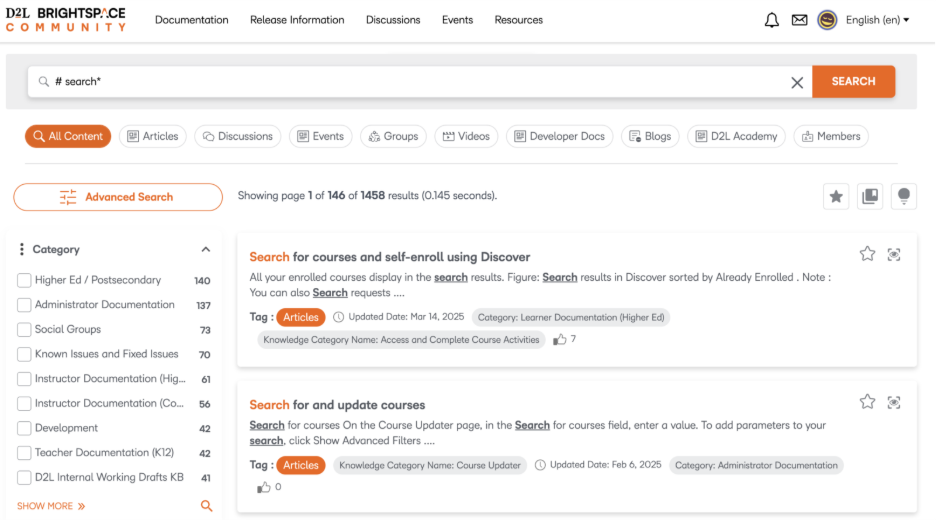Open the user profile avatar

827,20
